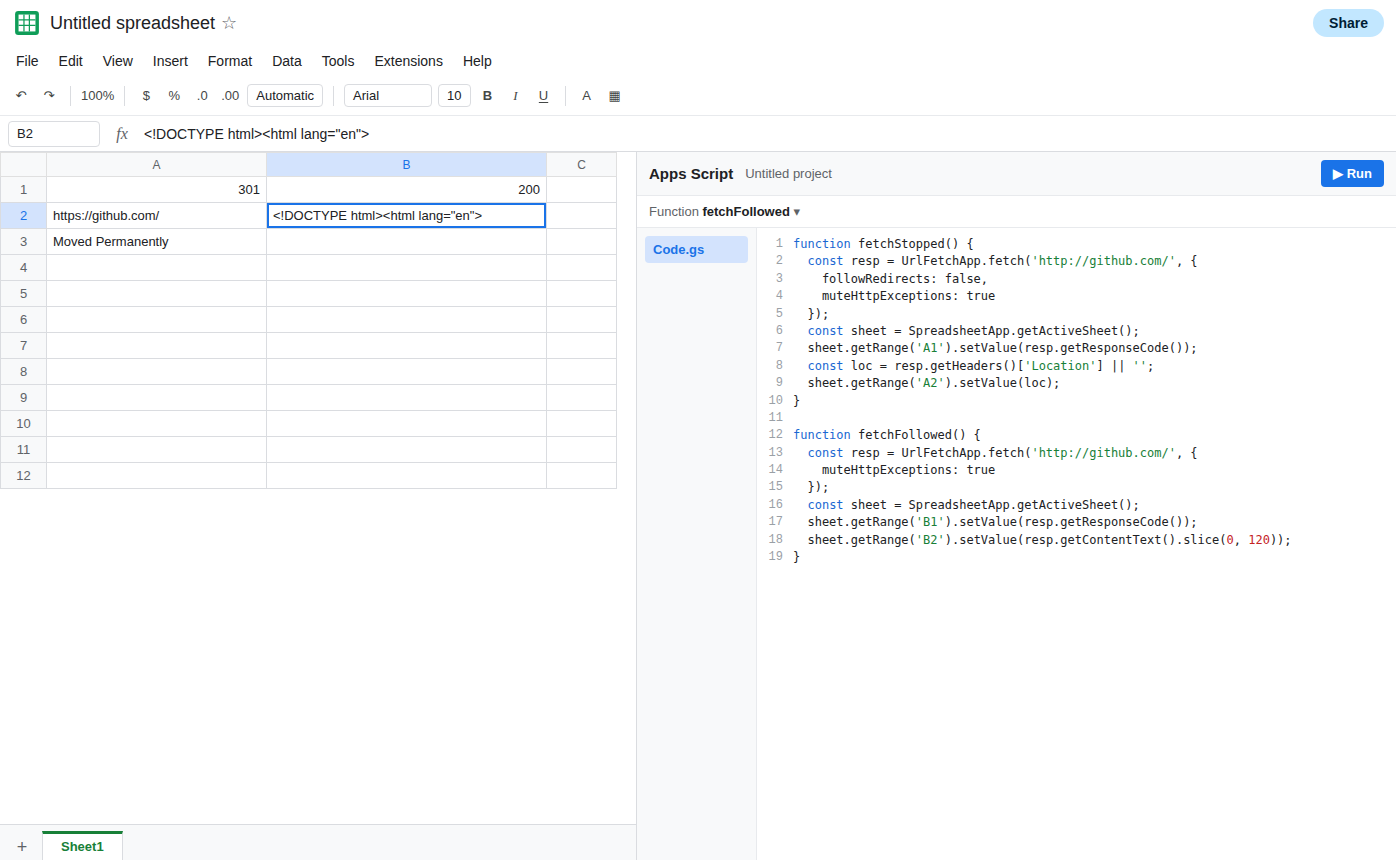Click the Untitled spreadsheet title
This screenshot has height=860, width=1396.
click(x=132, y=23)
